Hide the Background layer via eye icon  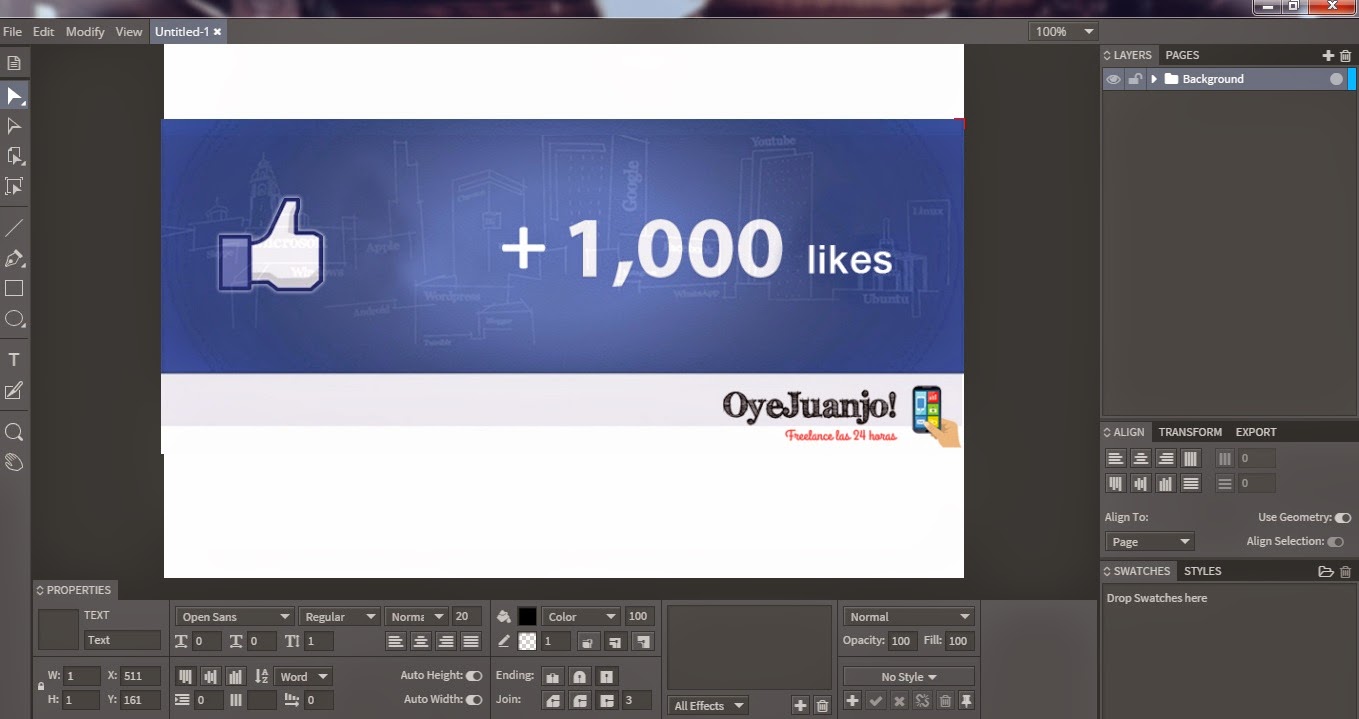click(1113, 79)
